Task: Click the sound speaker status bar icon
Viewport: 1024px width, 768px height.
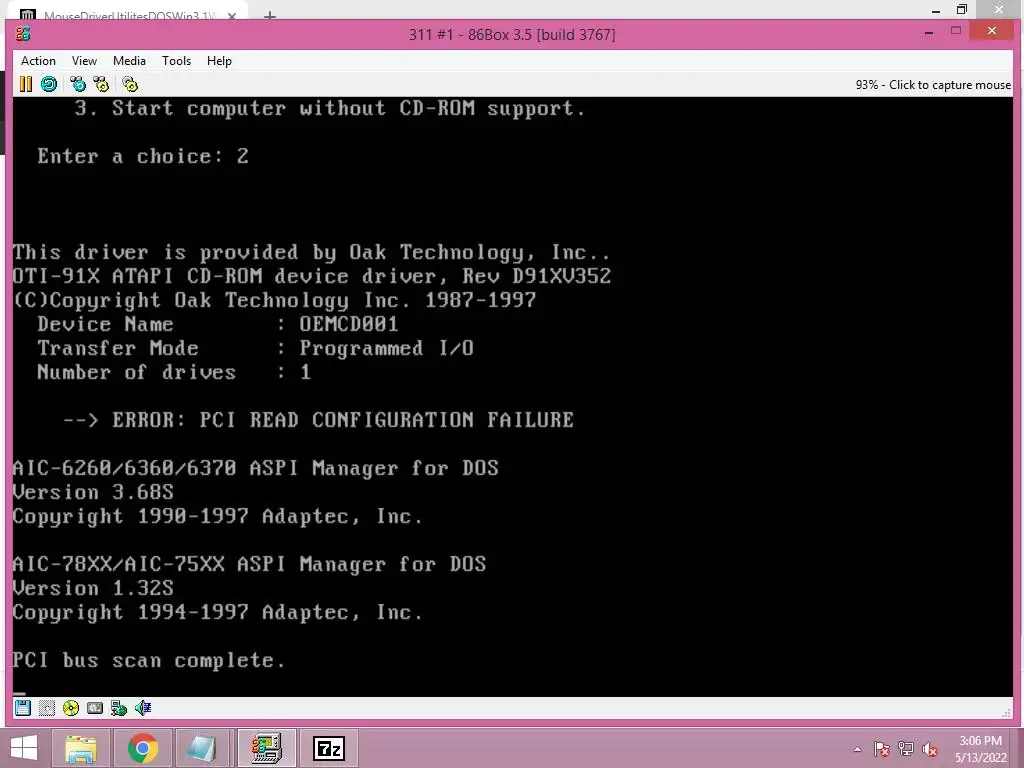Action: coord(142,708)
